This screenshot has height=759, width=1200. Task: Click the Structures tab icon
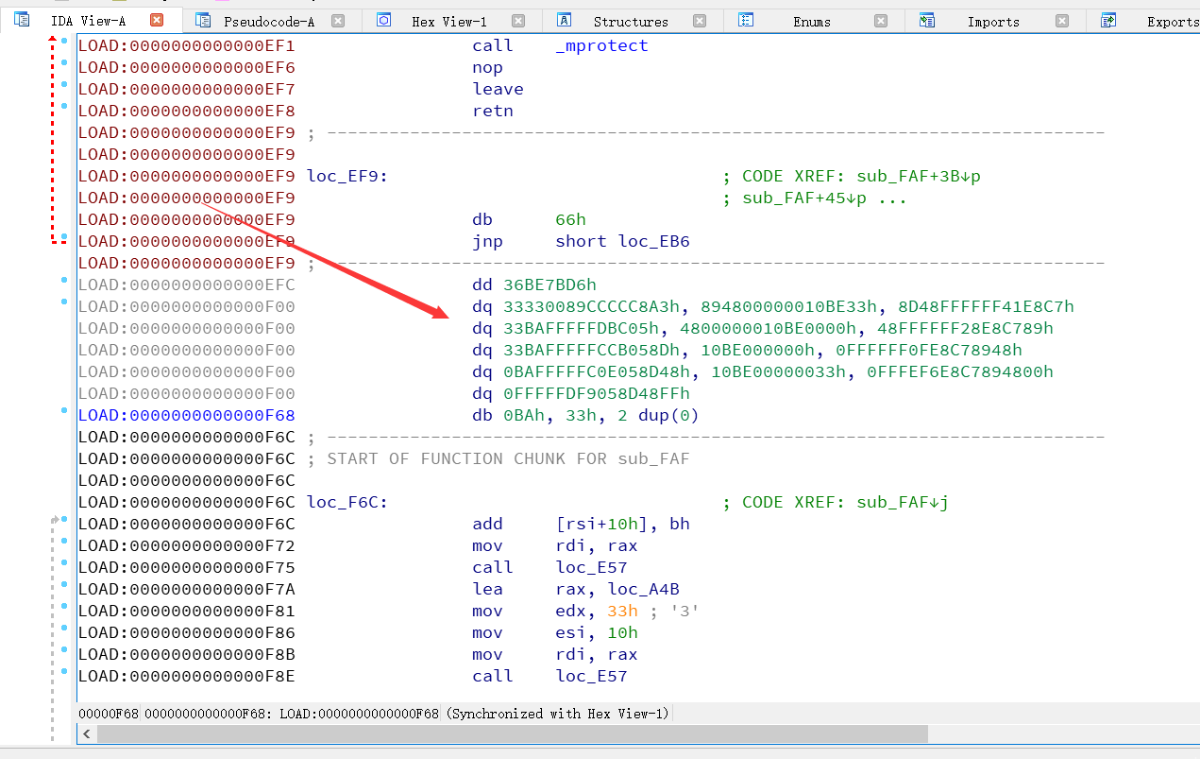[564, 20]
